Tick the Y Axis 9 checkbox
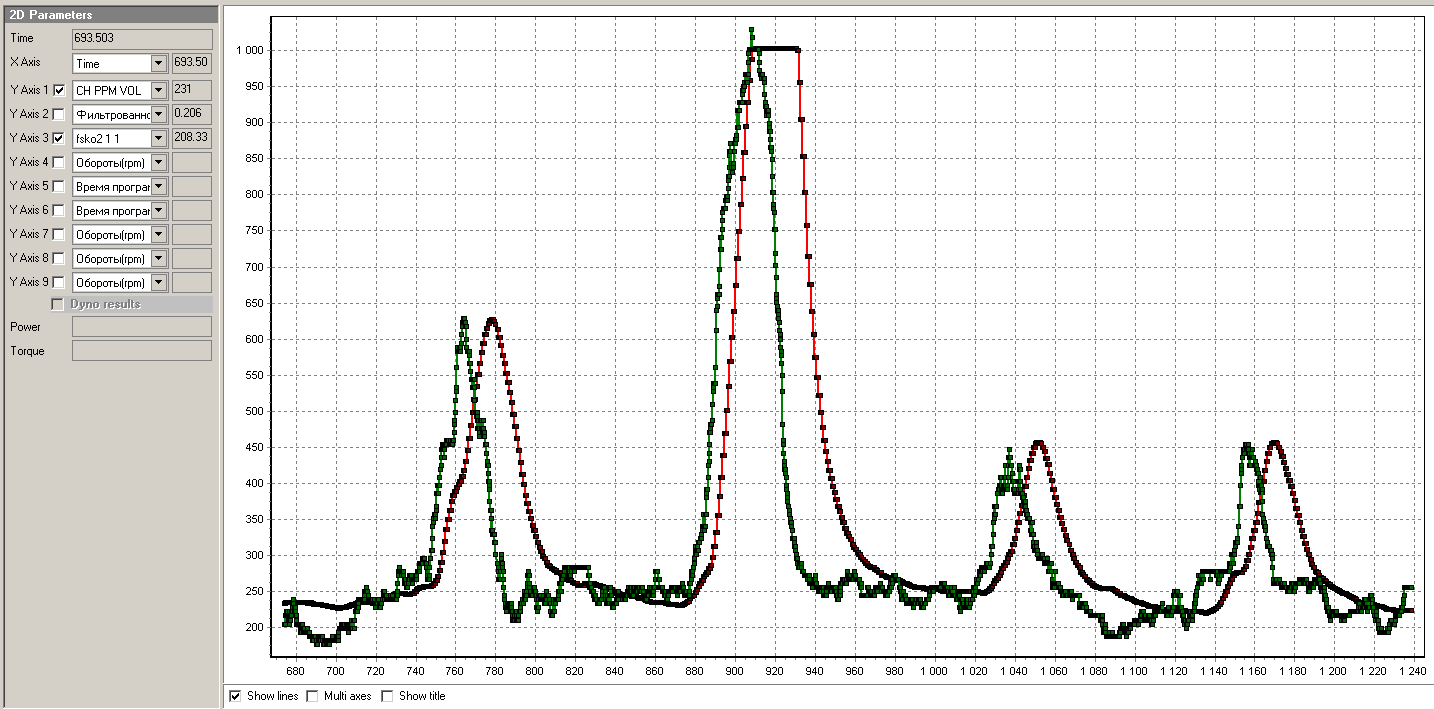 pos(59,282)
